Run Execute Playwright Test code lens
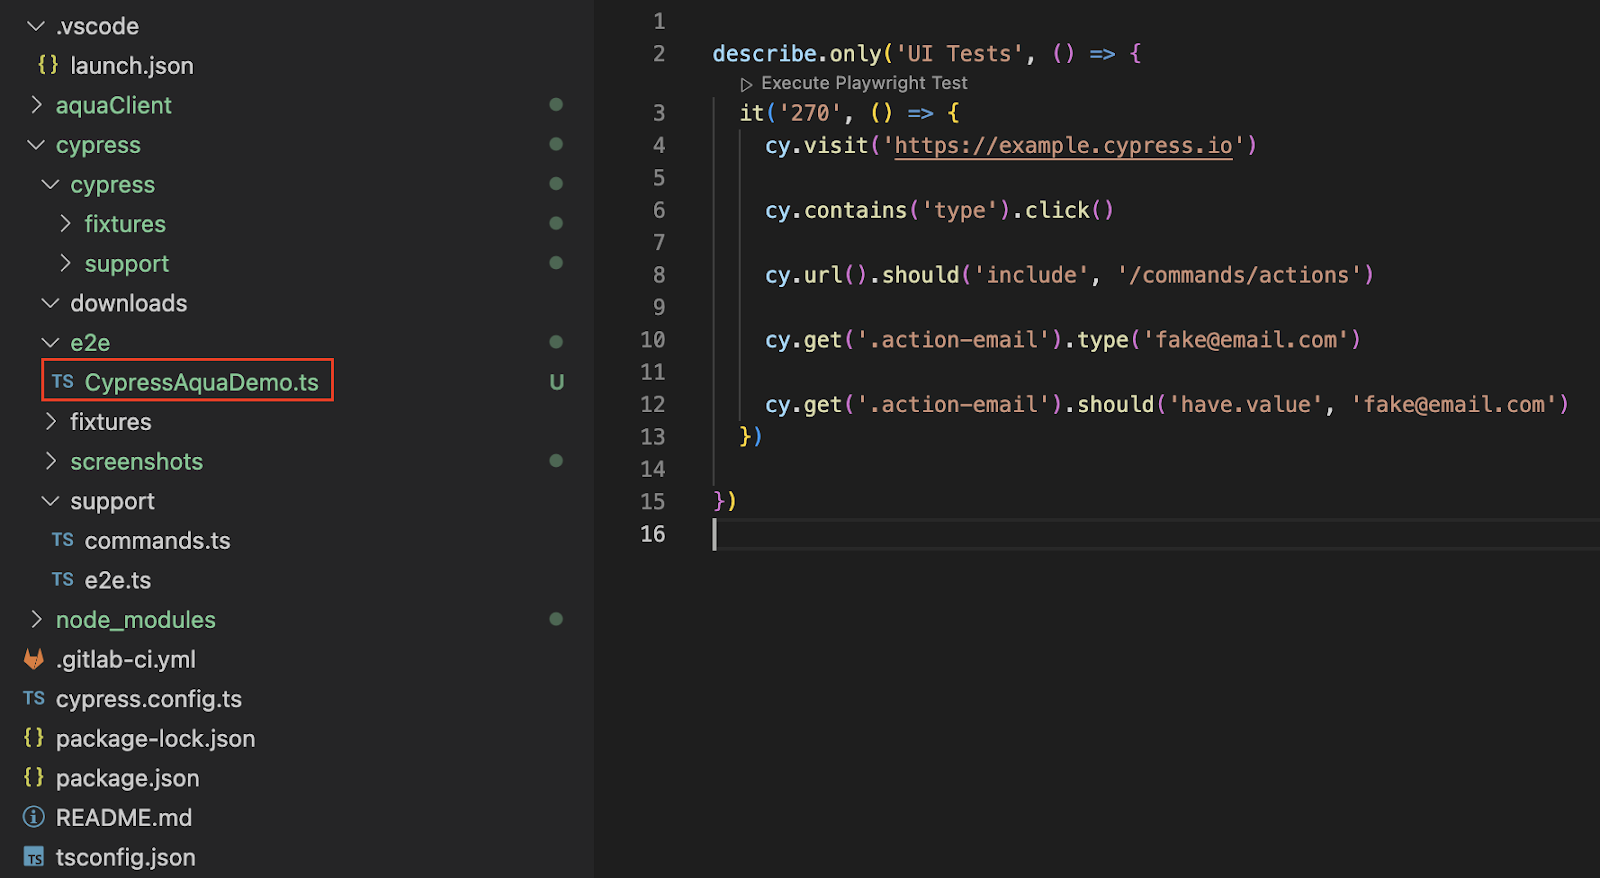This screenshot has height=878, width=1600. [x=864, y=83]
